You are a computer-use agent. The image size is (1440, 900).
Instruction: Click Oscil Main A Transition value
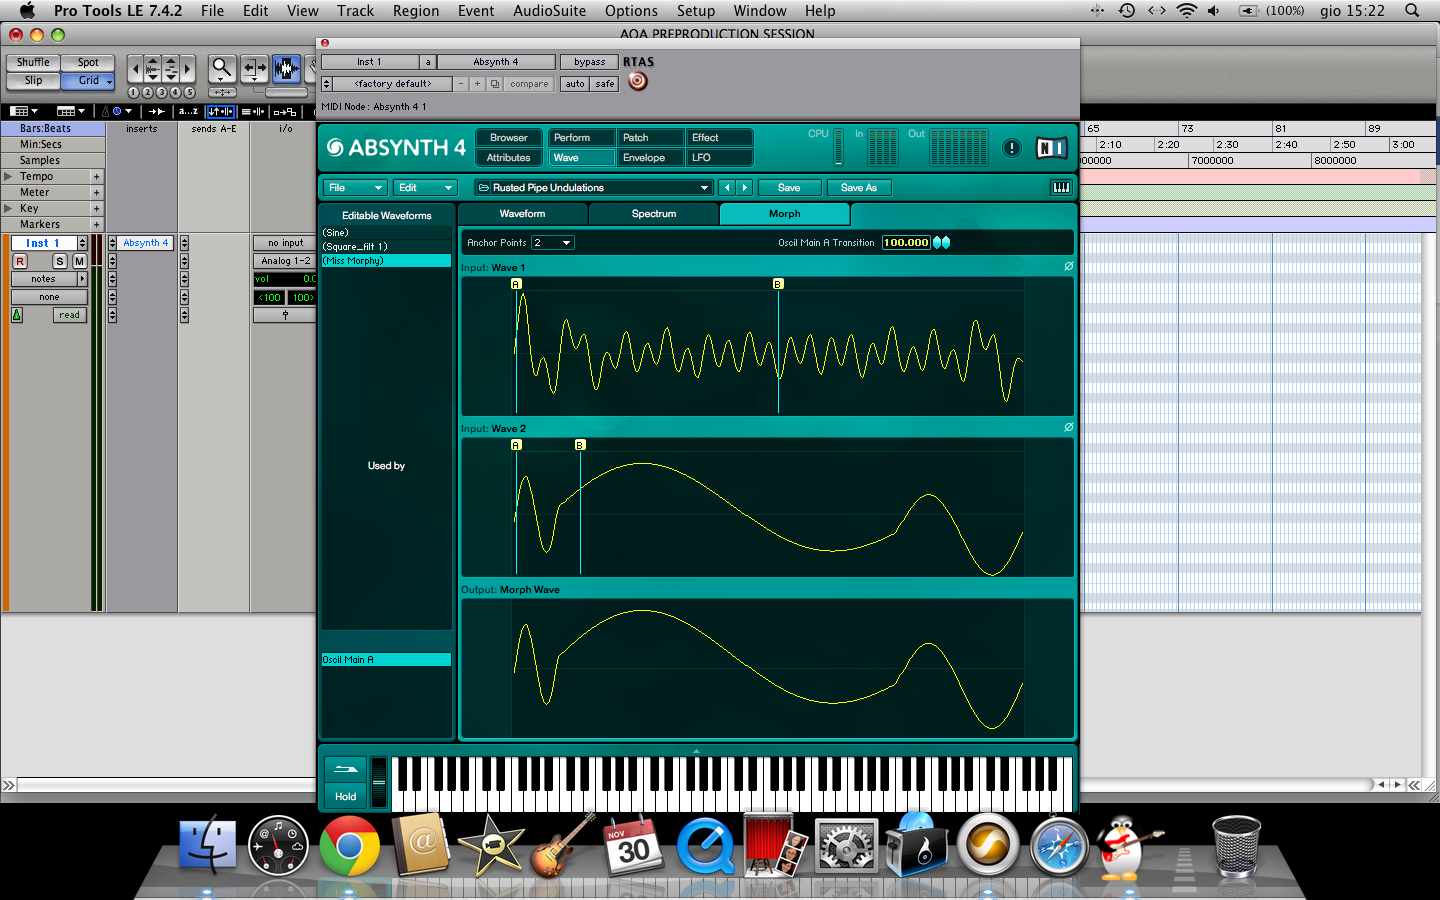click(906, 242)
